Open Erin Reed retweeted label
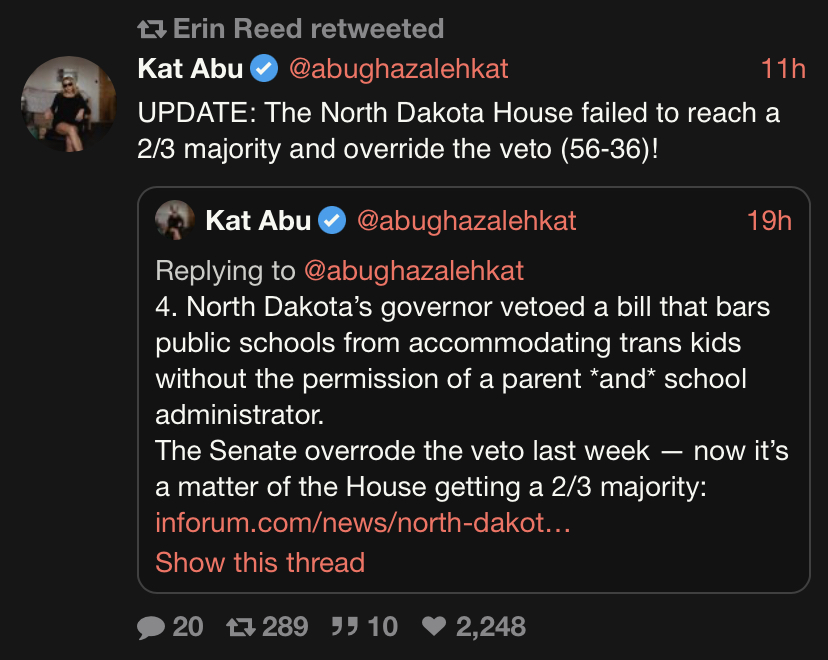 click(308, 29)
